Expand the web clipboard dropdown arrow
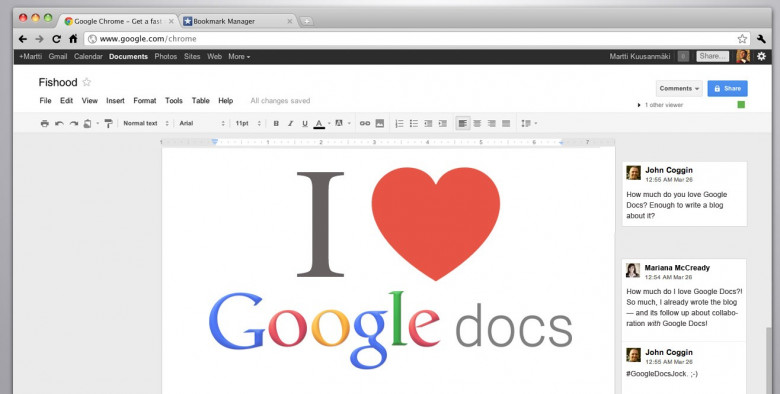Image resolution: width=780 pixels, height=394 pixels. tap(98, 123)
